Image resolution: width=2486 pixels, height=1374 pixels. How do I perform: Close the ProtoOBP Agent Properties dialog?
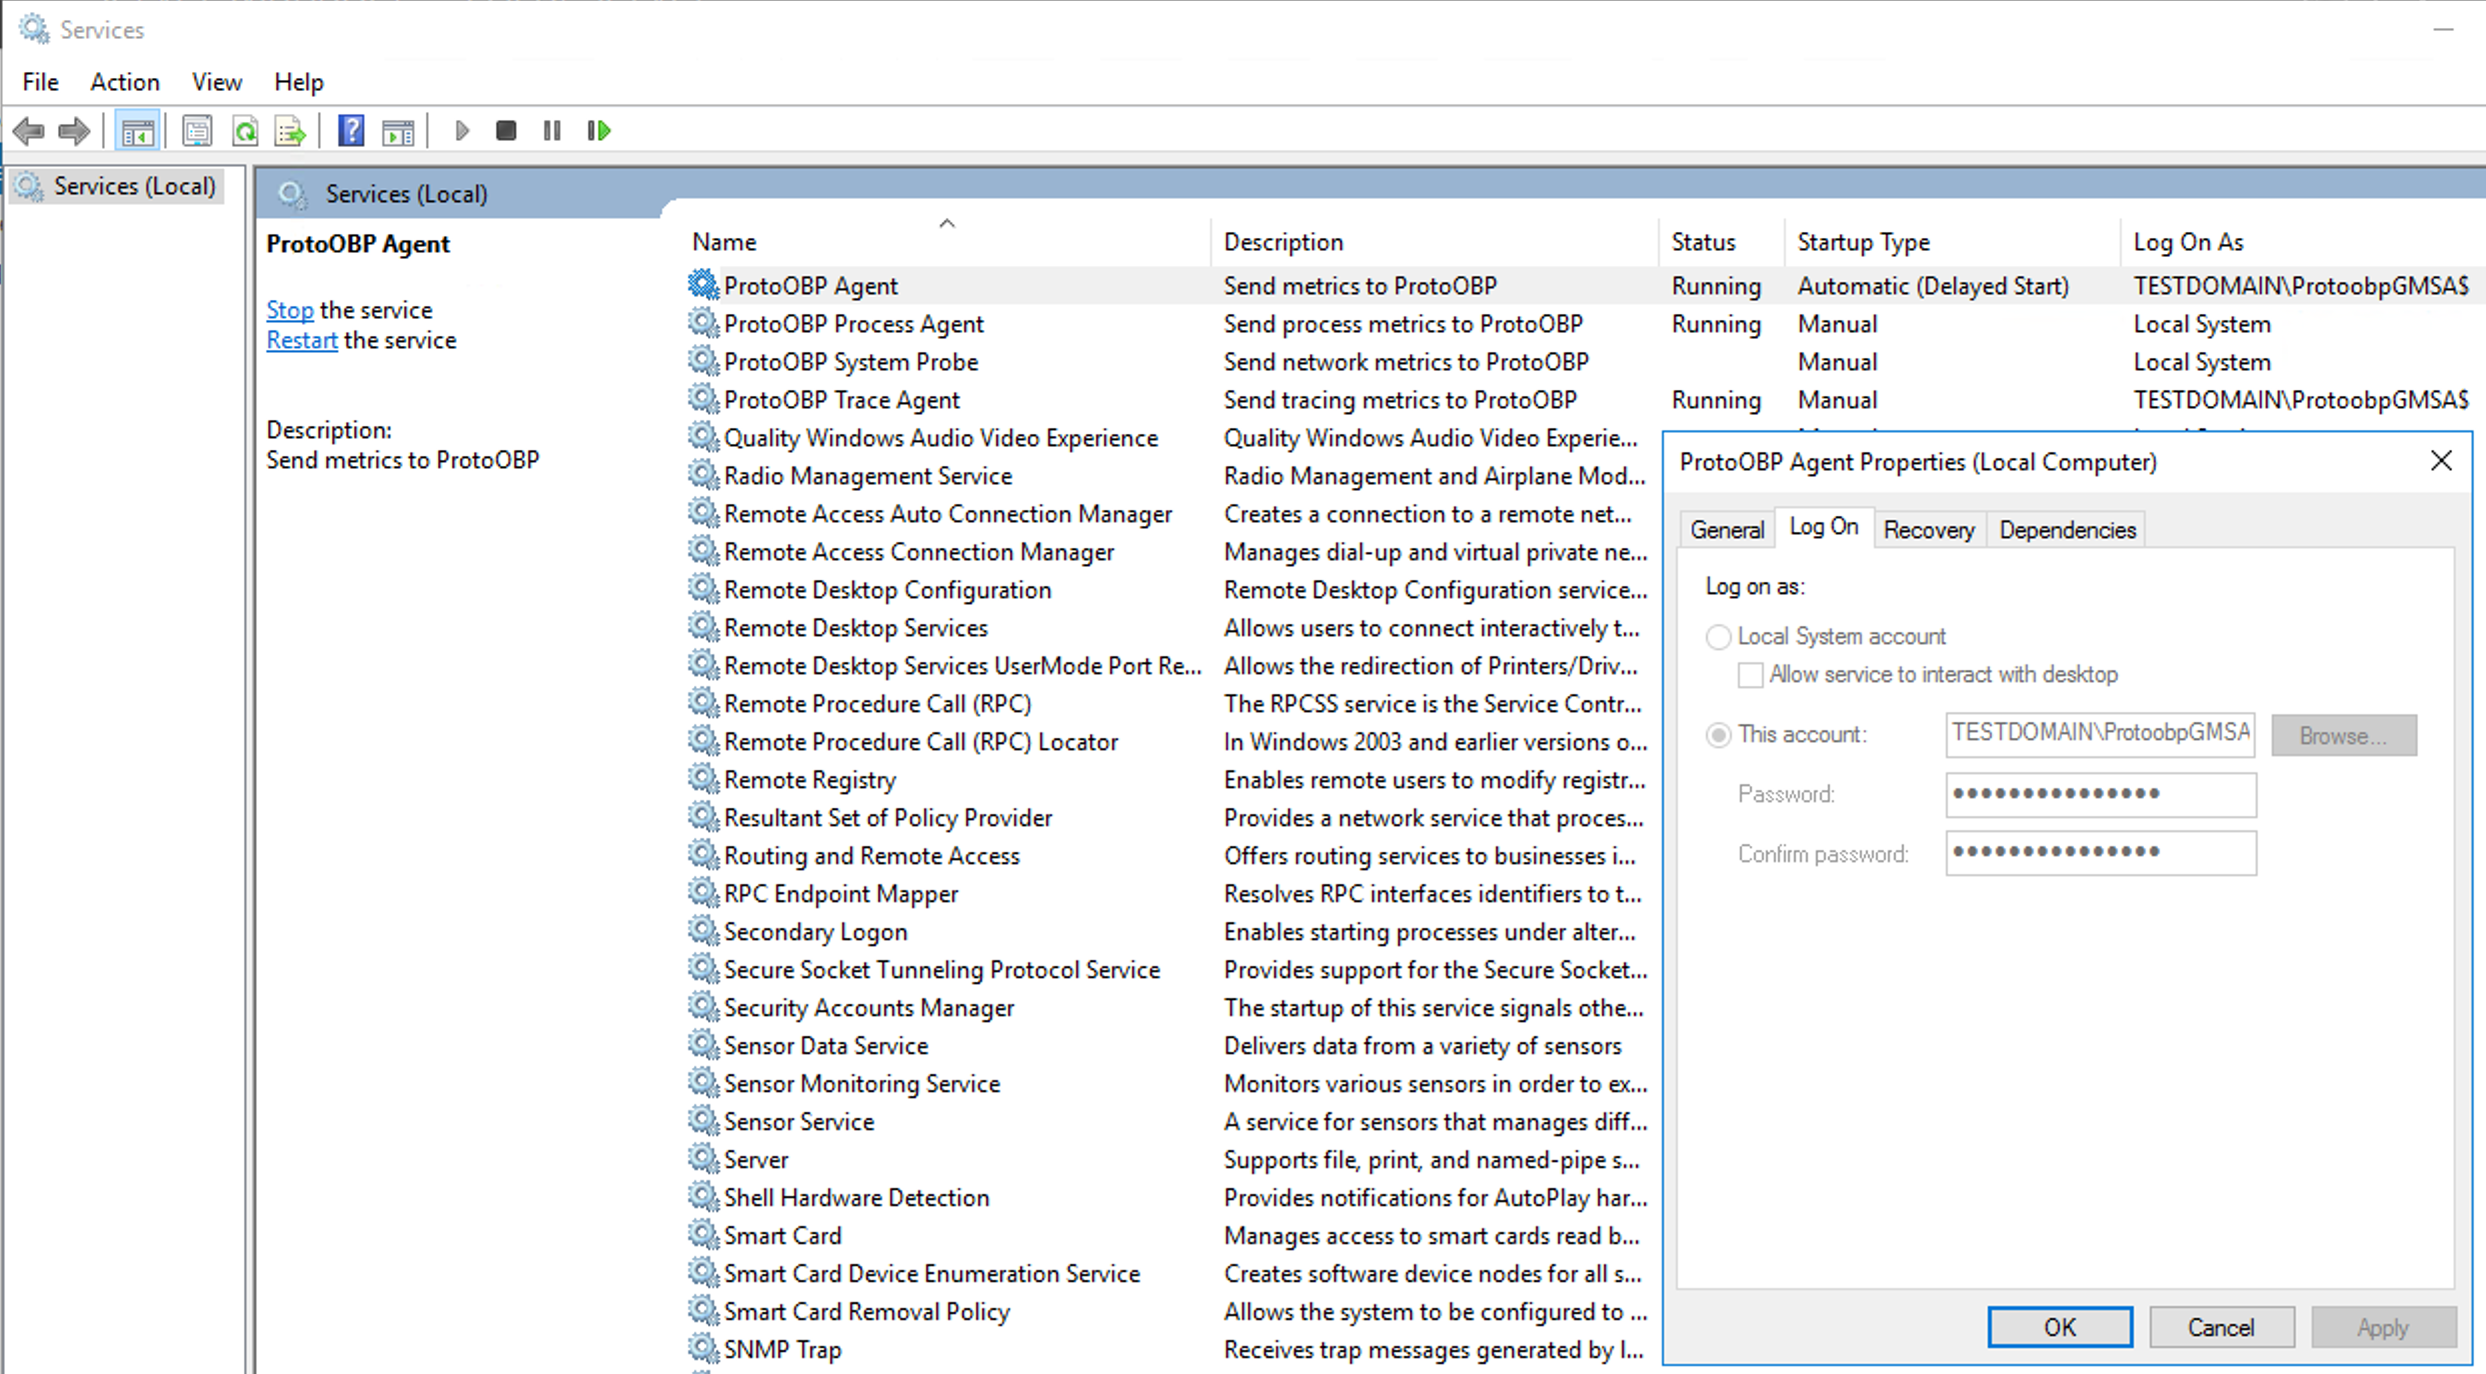tap(2441, 461)
